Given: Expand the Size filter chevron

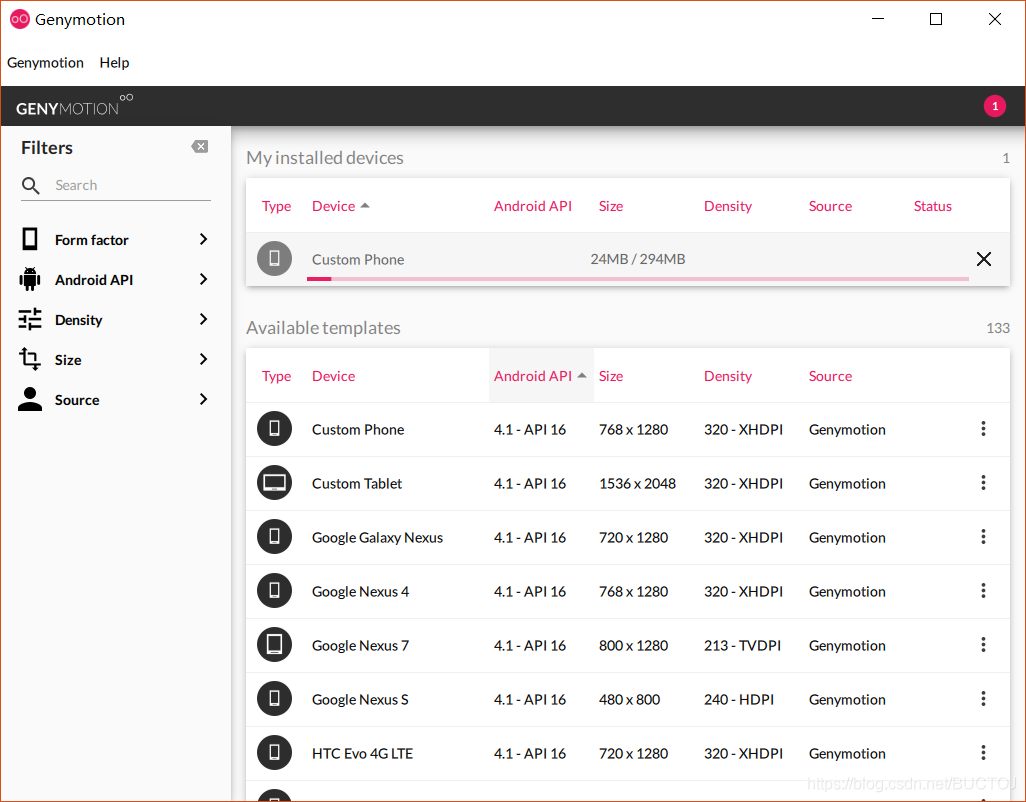Looking at the screenshot, I should tap(203, 359).
